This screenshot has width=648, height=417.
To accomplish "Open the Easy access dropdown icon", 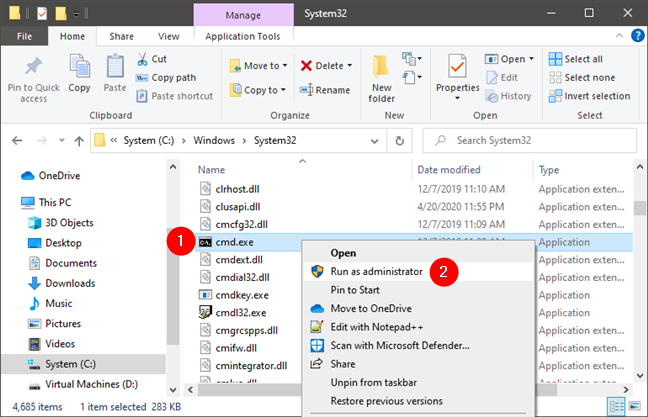I will (412, 77).
